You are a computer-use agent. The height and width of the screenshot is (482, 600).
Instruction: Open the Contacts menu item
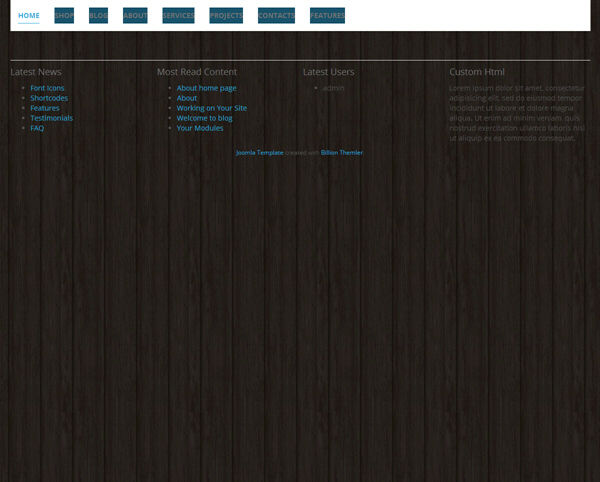(x=276, y=16)
